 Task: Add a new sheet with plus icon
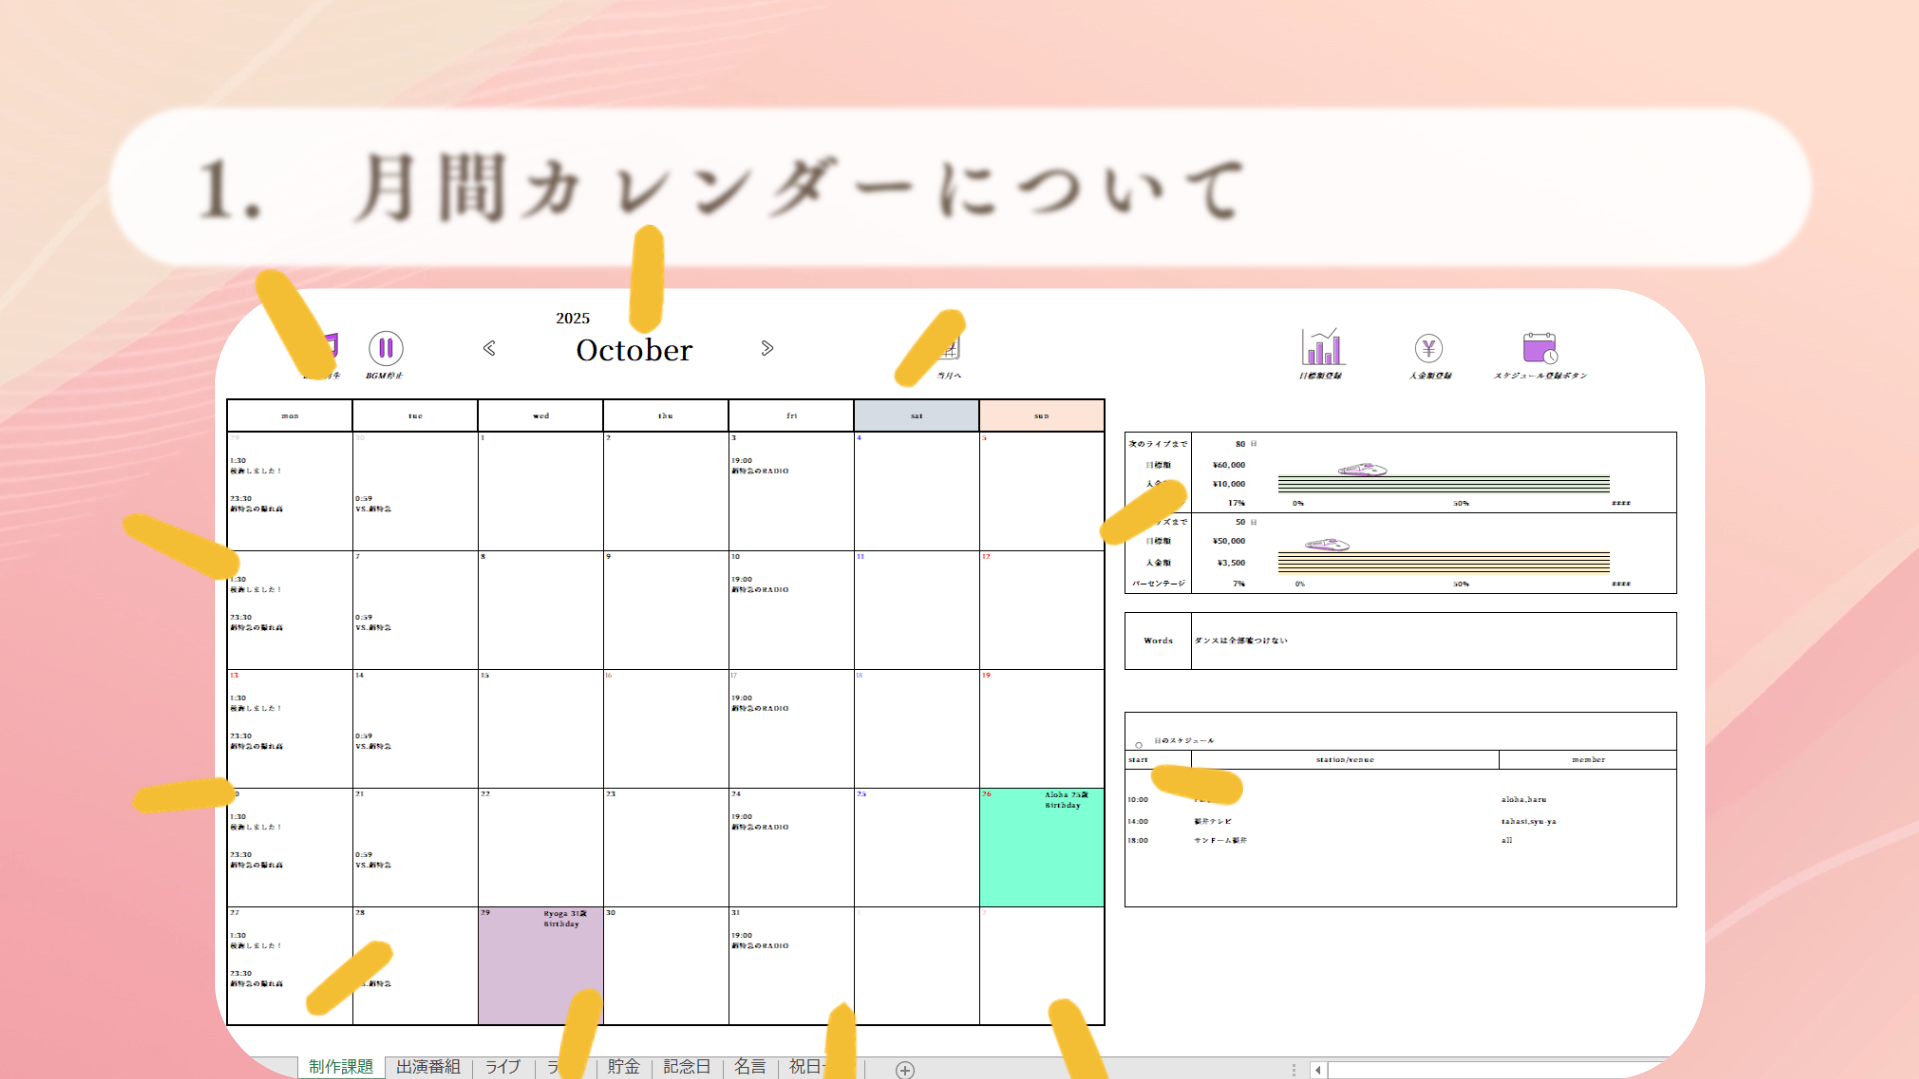pyautogui.click(x=904, y=1069)
